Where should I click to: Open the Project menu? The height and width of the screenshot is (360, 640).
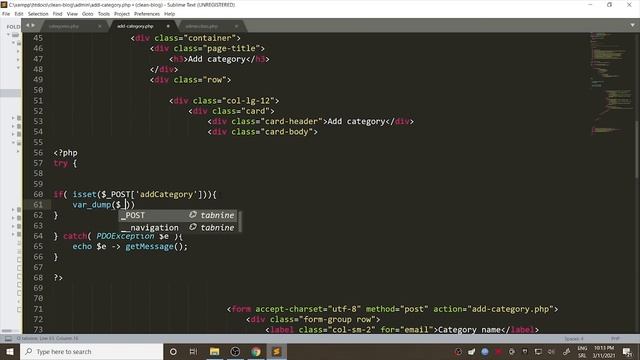click(x=122, y=14)
